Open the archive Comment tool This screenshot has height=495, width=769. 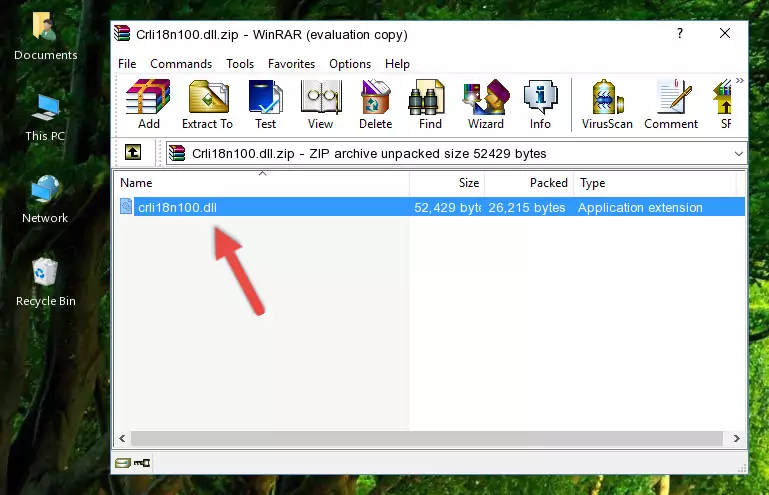pyautogui.click(x=671, y=104)
